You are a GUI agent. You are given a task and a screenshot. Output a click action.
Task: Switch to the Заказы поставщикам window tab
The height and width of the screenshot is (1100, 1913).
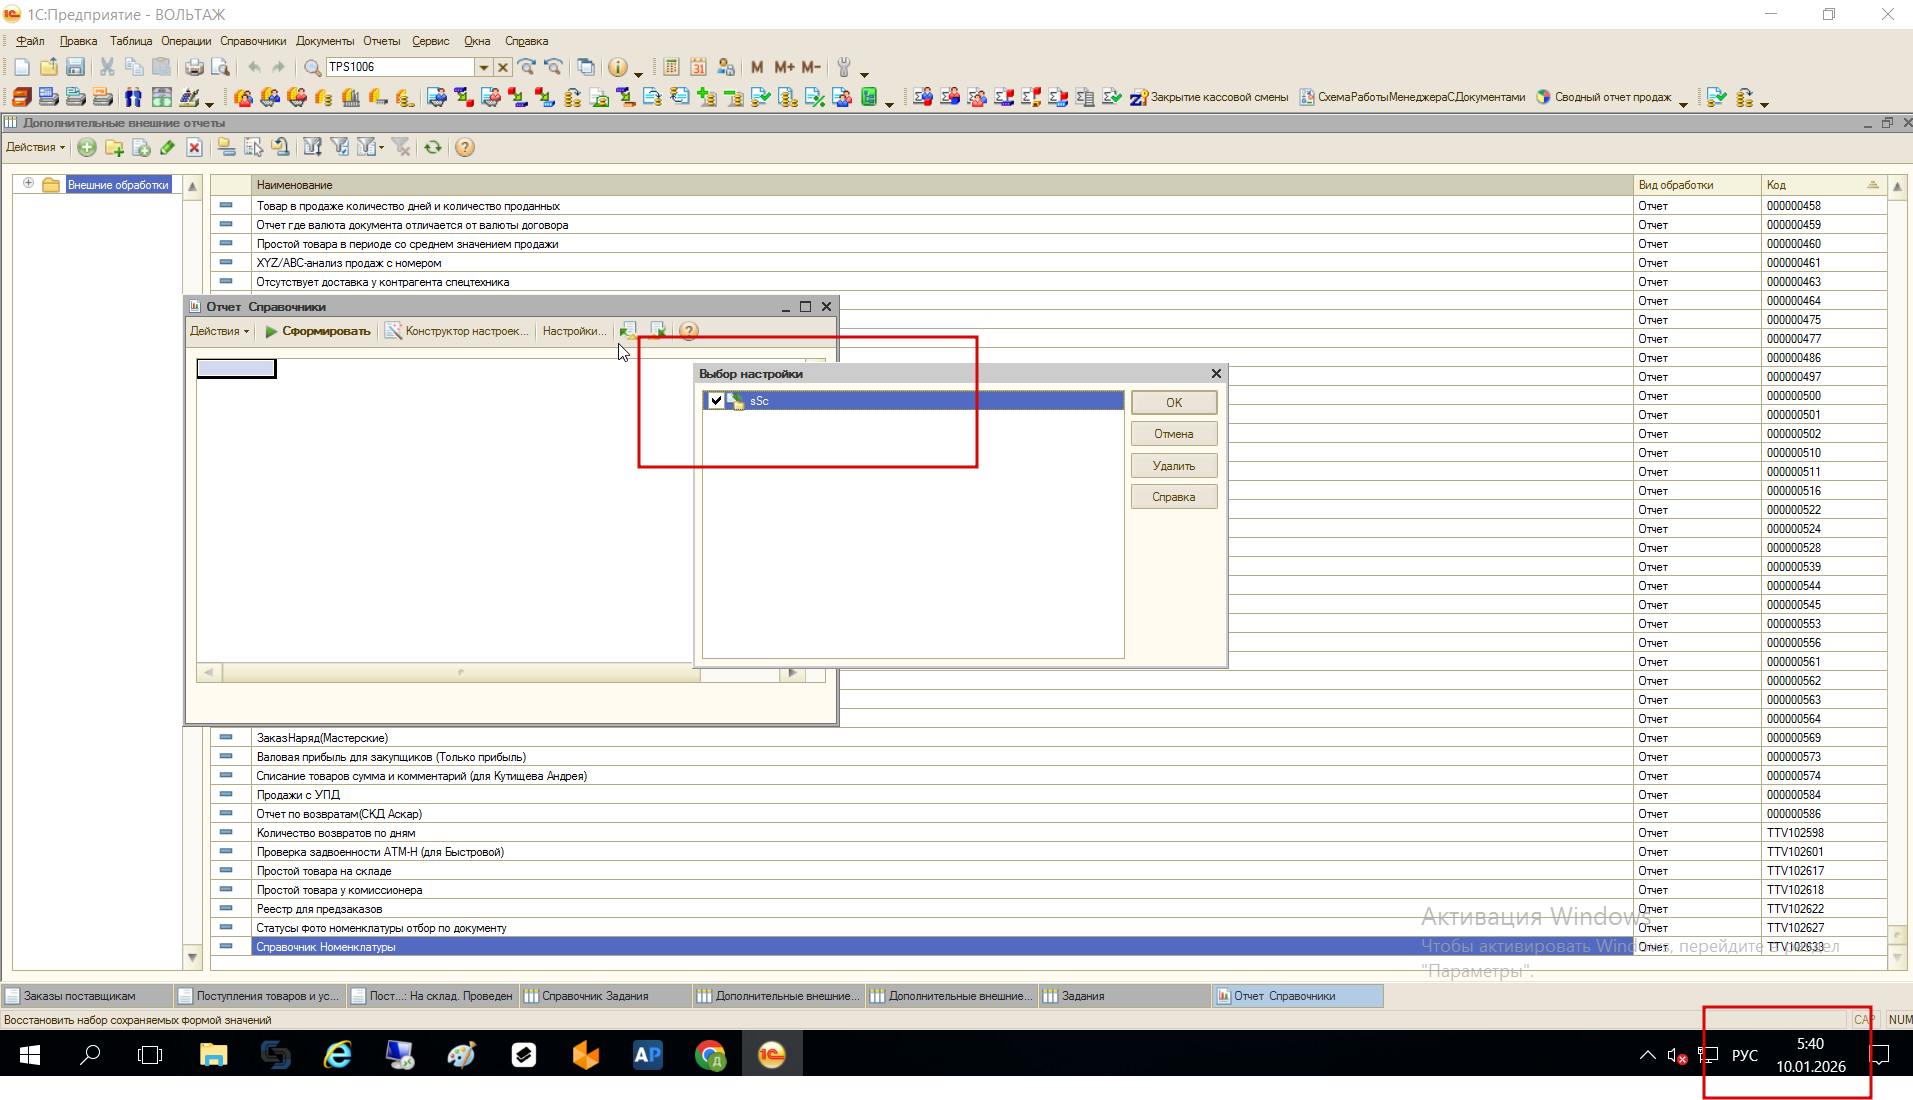(x=86, y=996)
